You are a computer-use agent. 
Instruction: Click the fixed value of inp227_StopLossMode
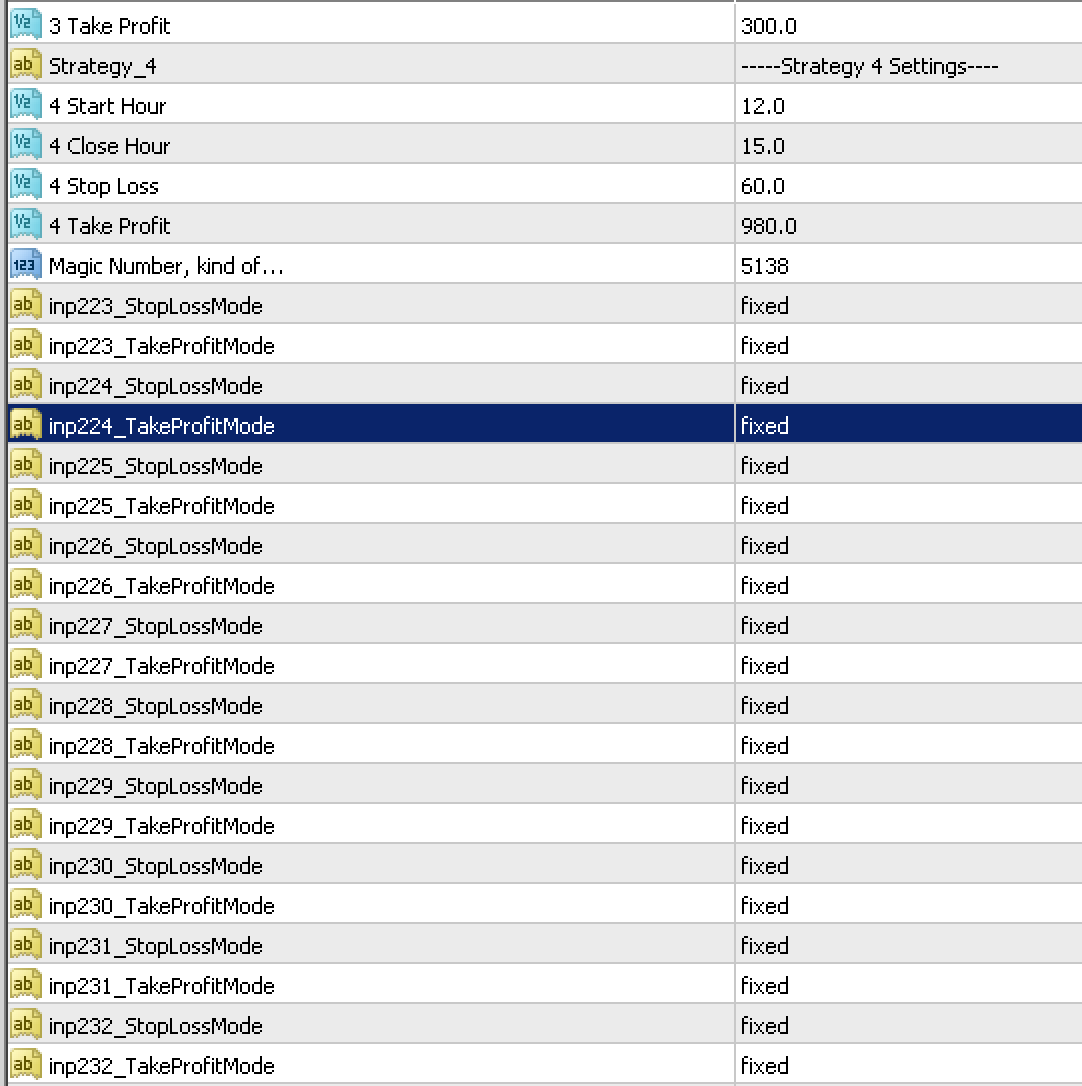click(765, 626)
